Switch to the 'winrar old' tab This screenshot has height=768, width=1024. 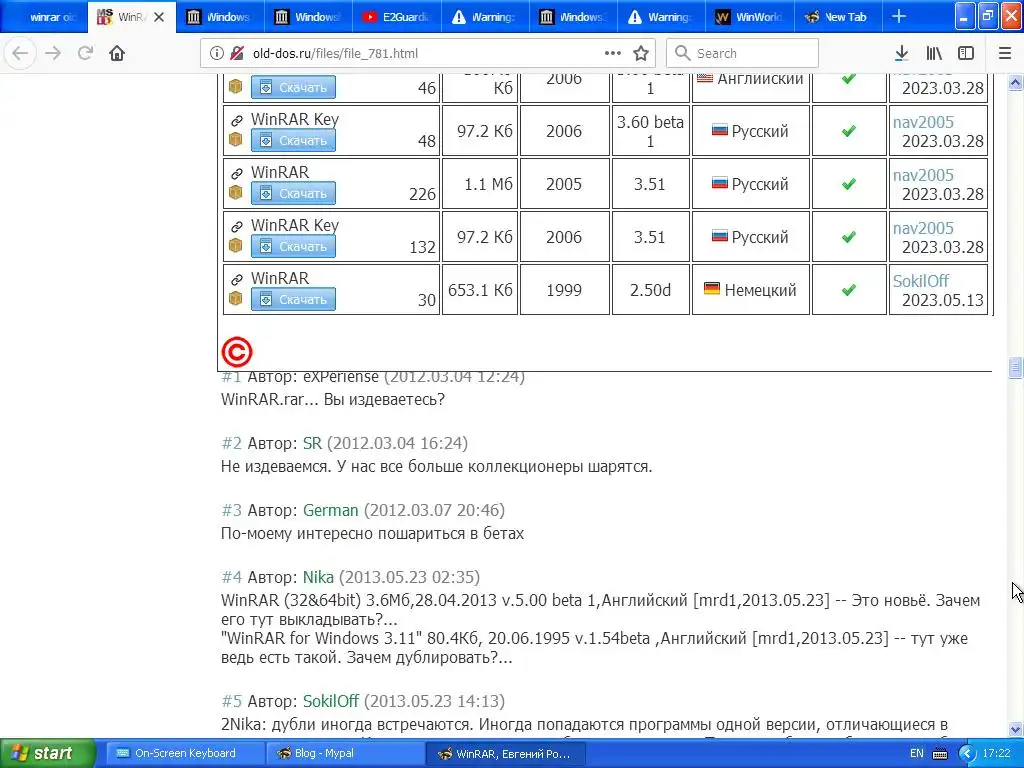click(x=44, y=17)
